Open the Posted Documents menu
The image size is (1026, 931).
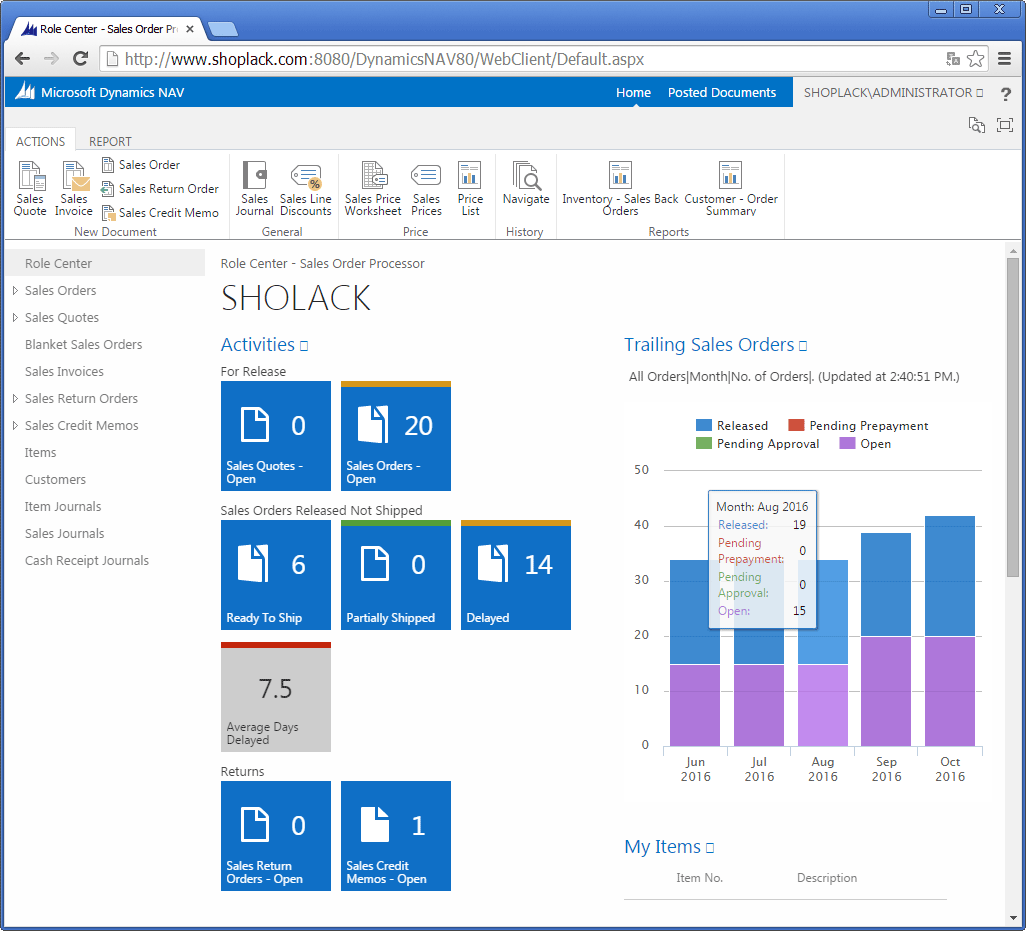click(x=722, y=93)
